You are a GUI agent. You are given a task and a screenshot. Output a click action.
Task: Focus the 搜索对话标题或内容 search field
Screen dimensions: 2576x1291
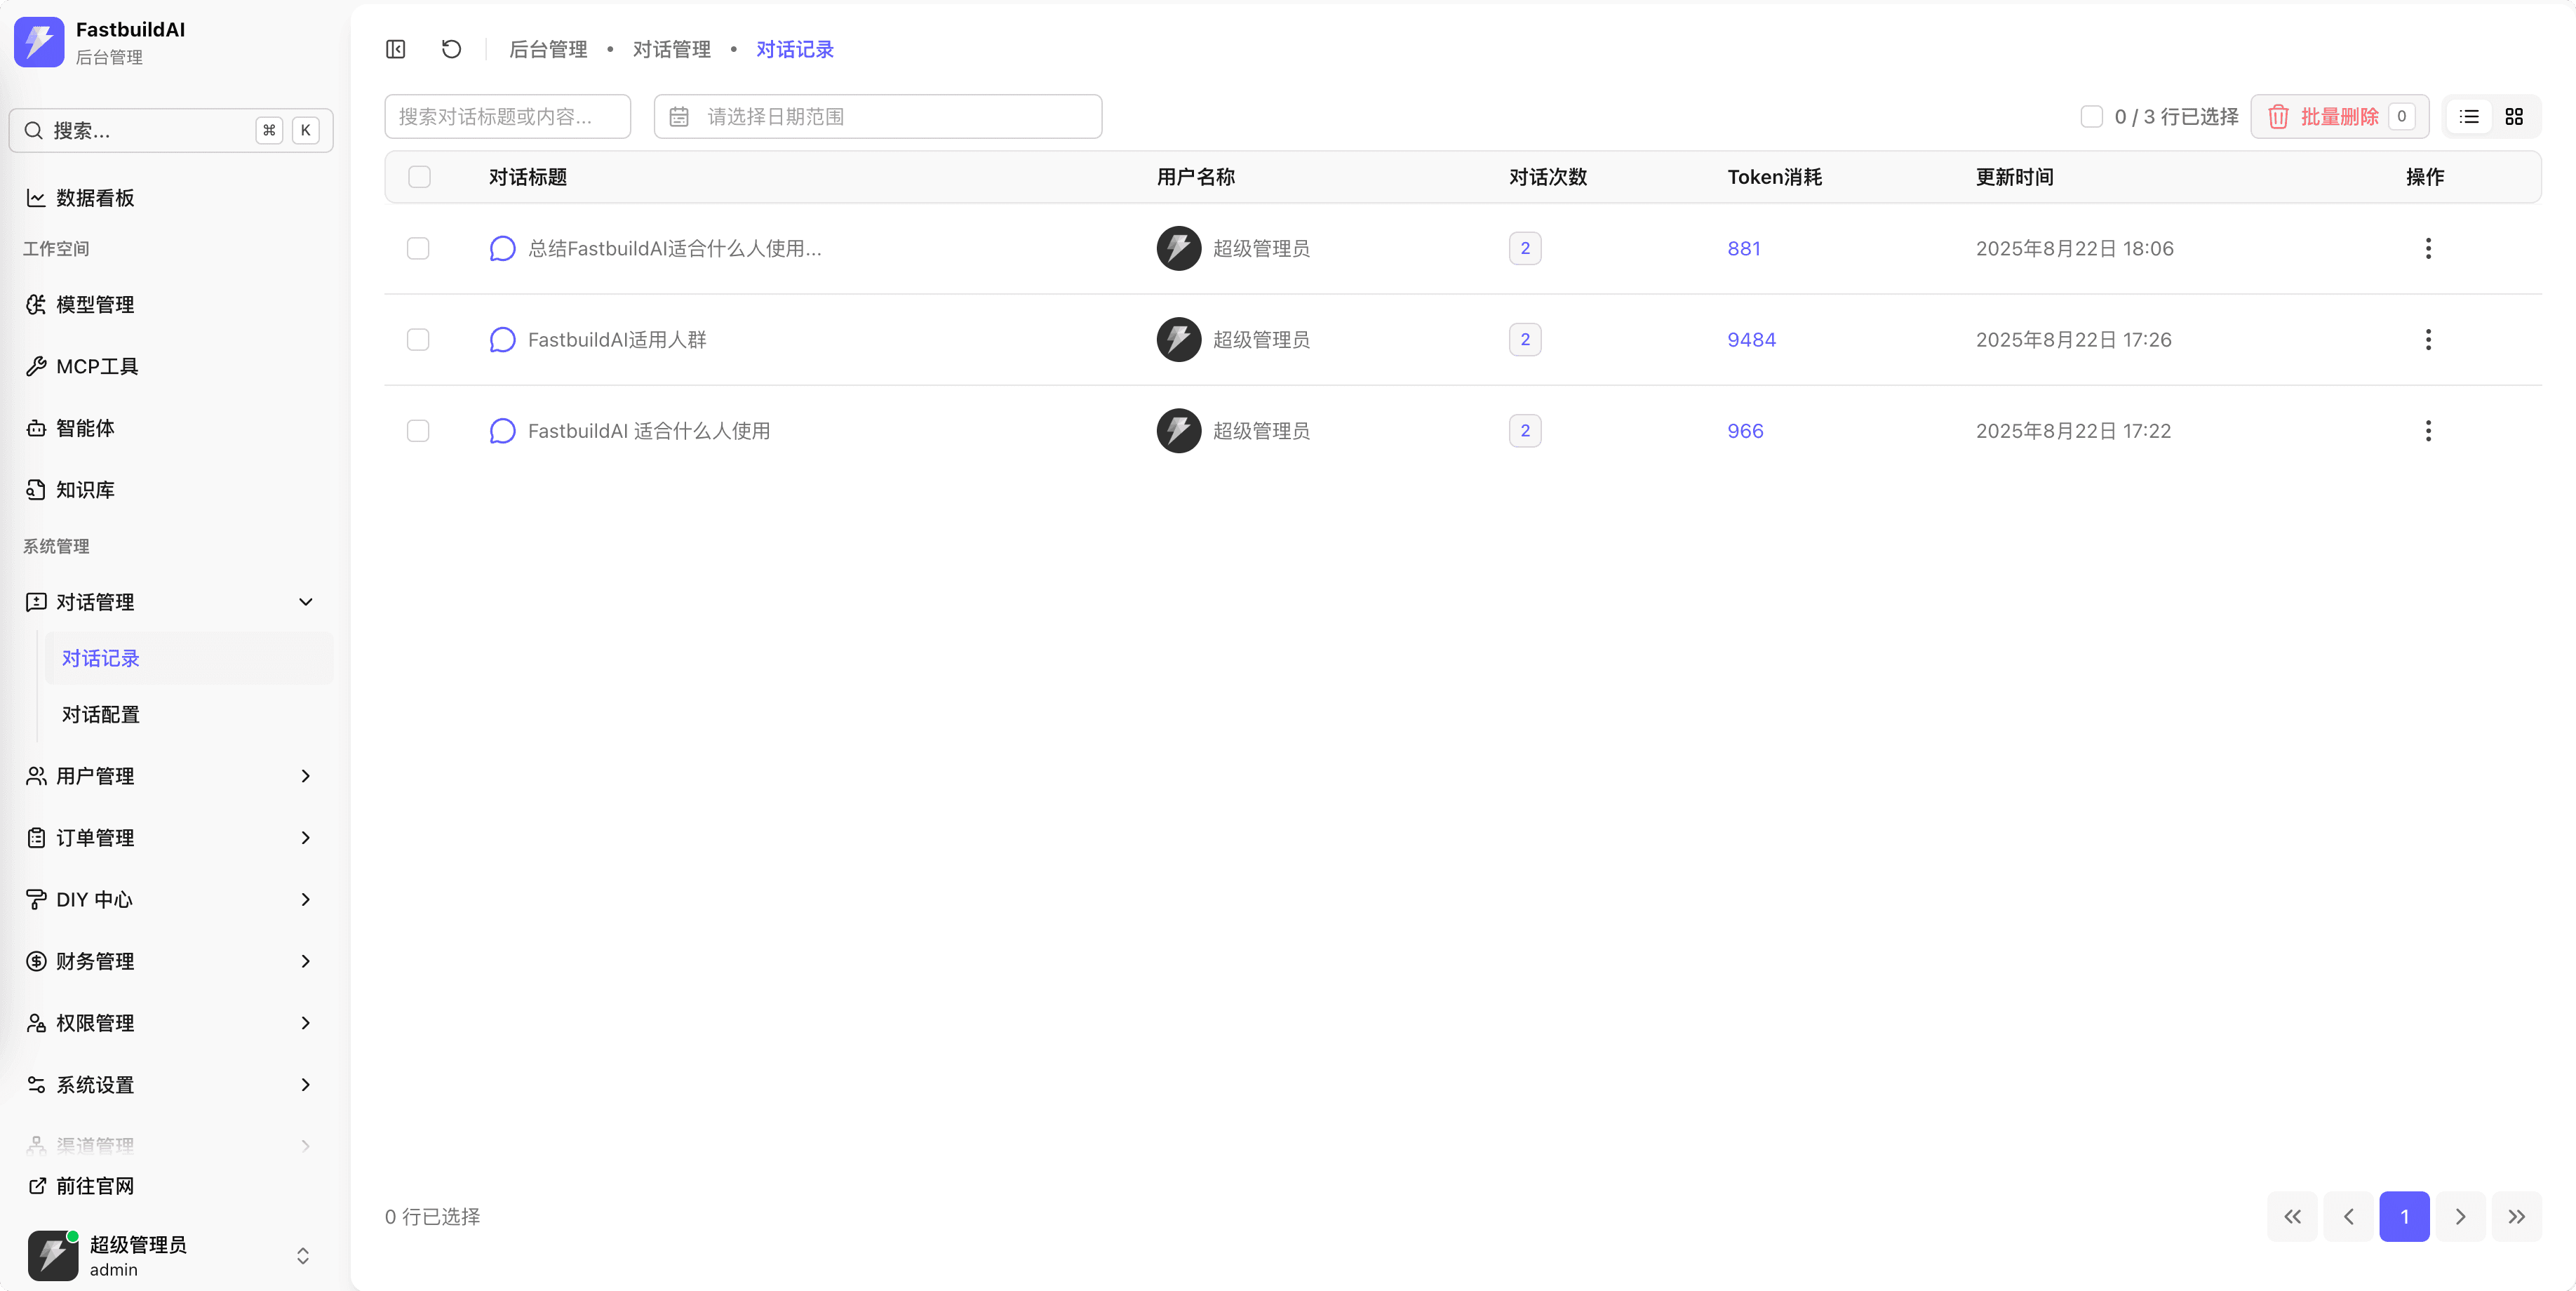tap(507, 117)
